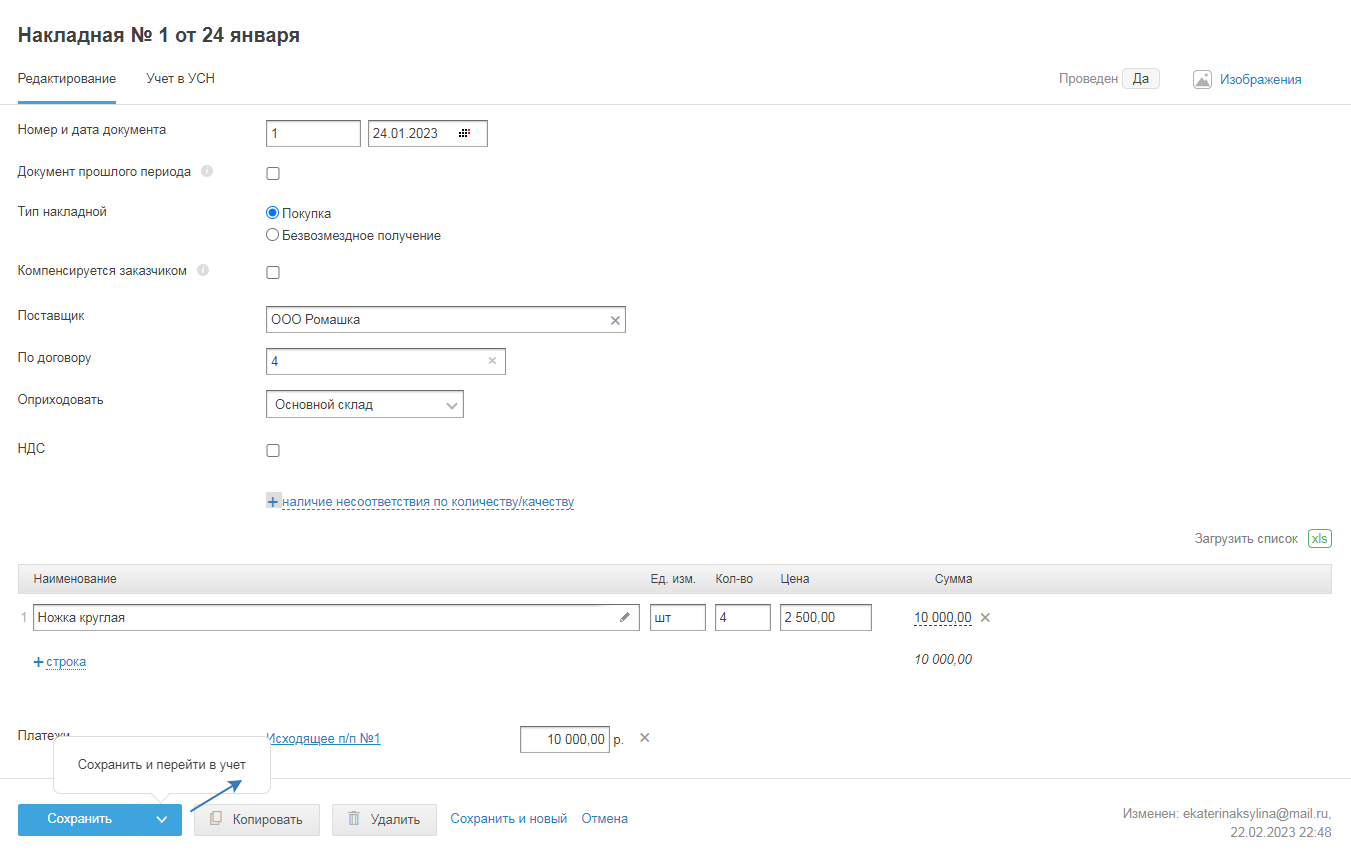Choose Сохранить и перейти в учет
This screenshot has width=1351, height=853.
pos(161,764)
